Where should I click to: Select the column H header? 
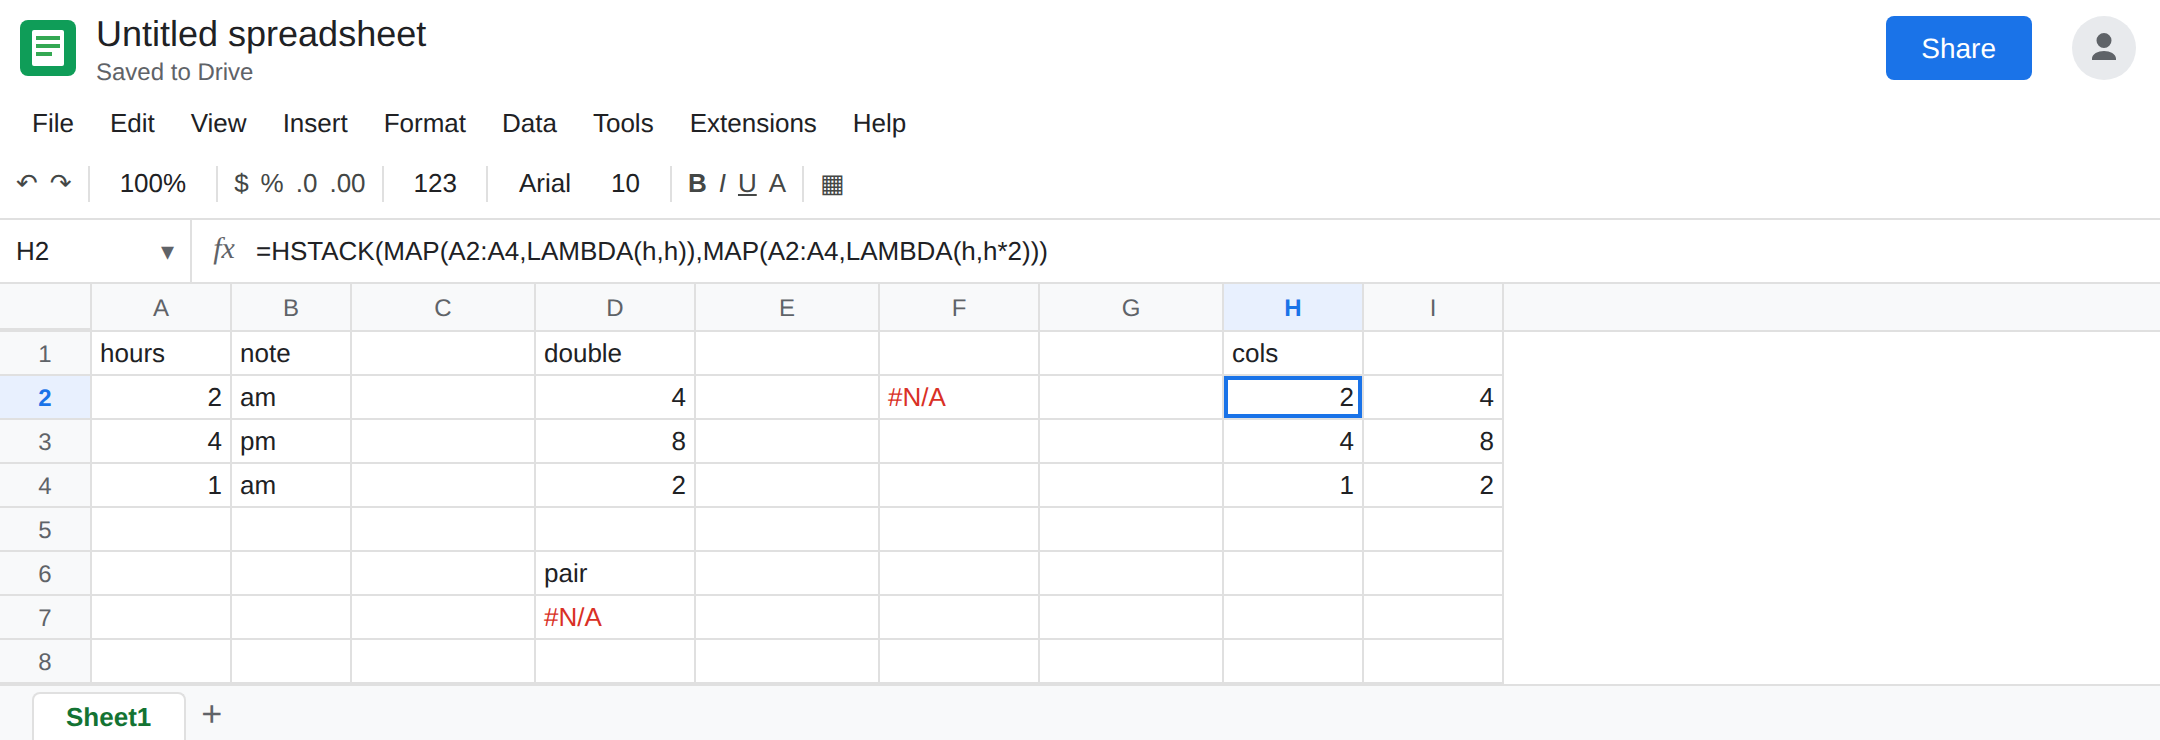1293,308
